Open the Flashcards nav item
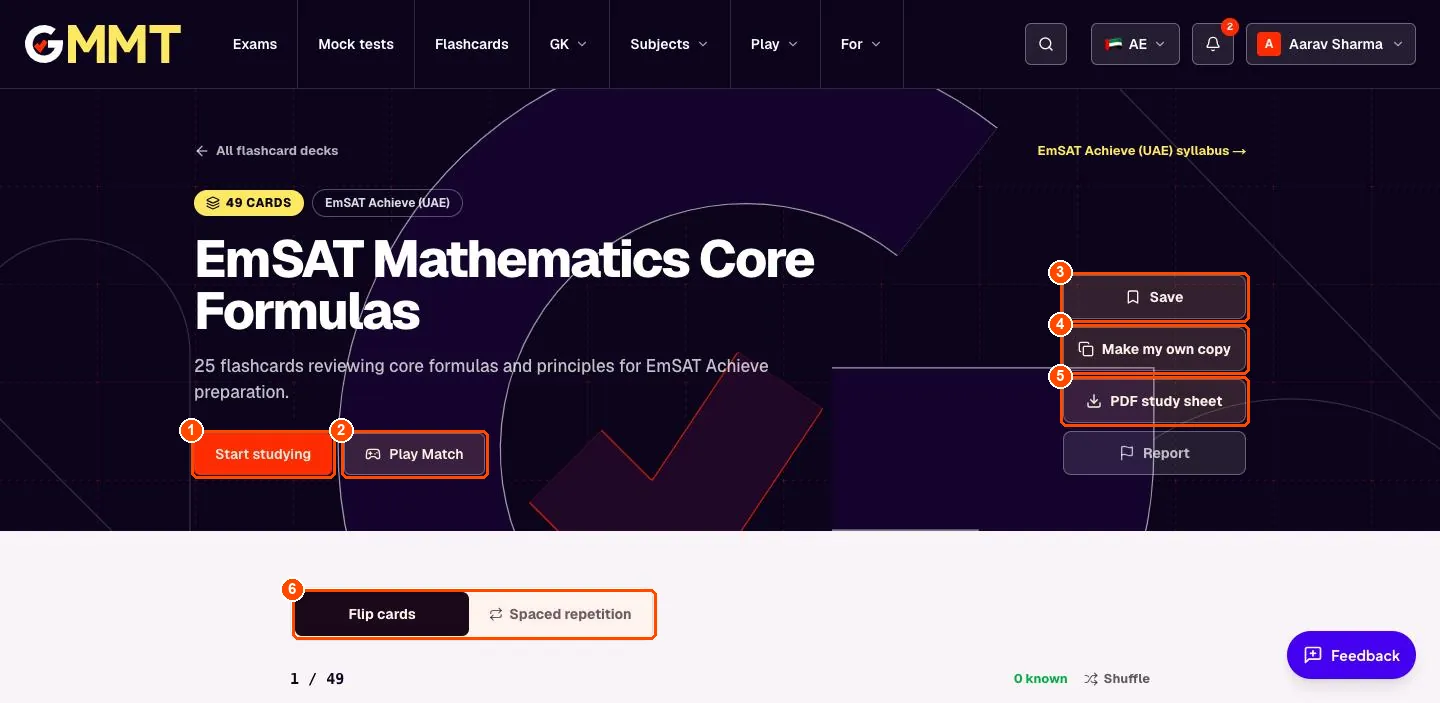1440x703 pixels. tap(472, 44)
